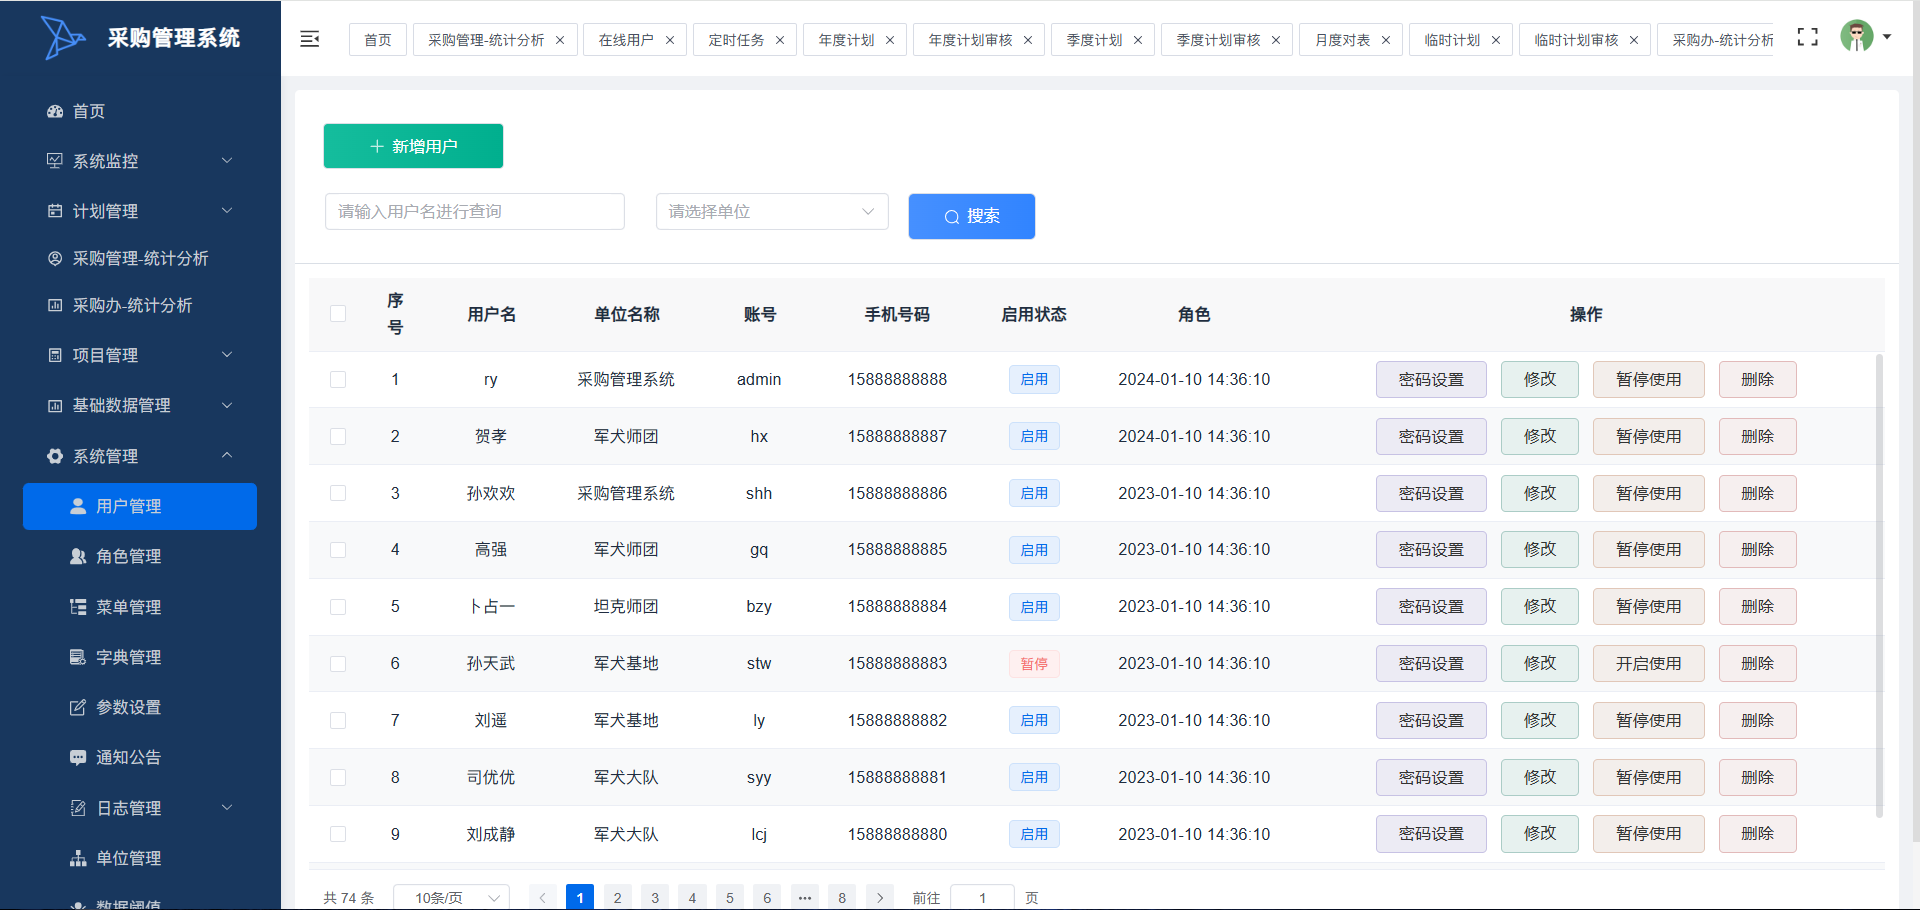1920x910 pixels.
Task: Click 修改 for user 贺孝
Action: click(x=1540, y=437)
